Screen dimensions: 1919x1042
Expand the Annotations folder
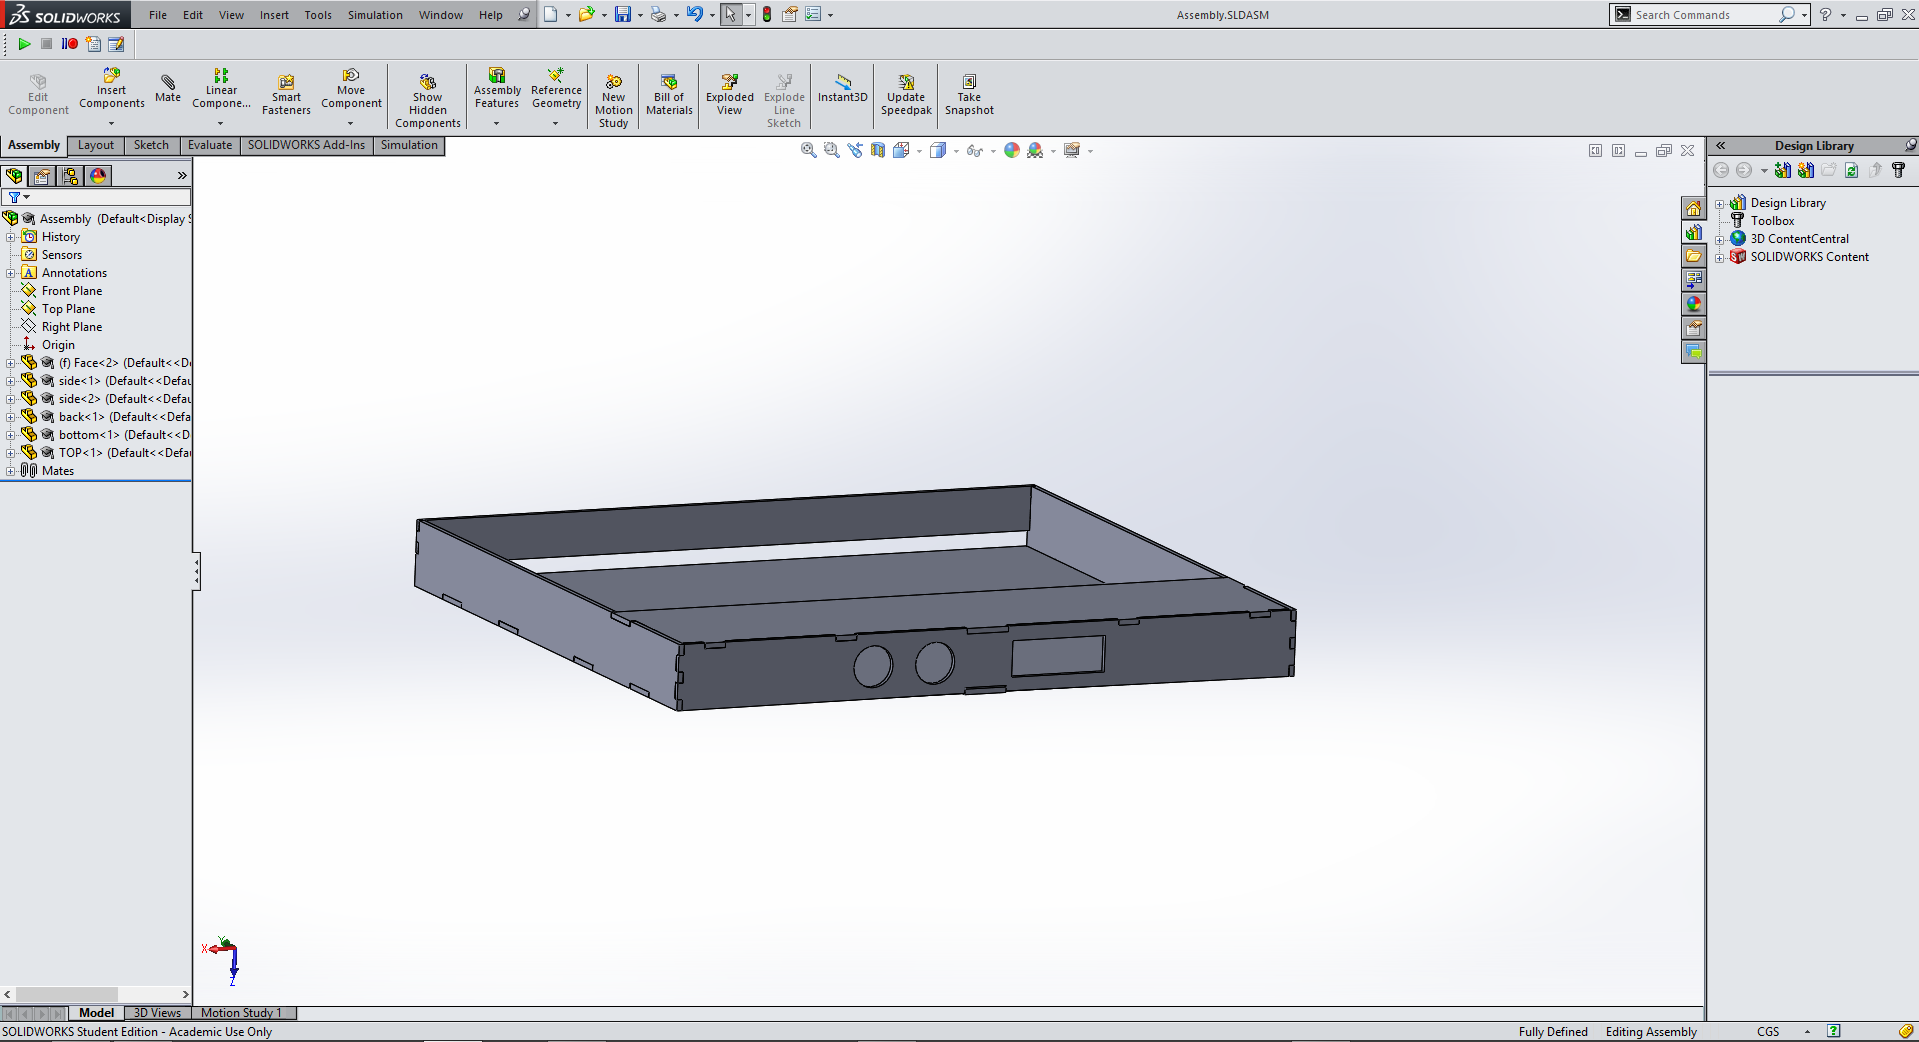point(11,273)
